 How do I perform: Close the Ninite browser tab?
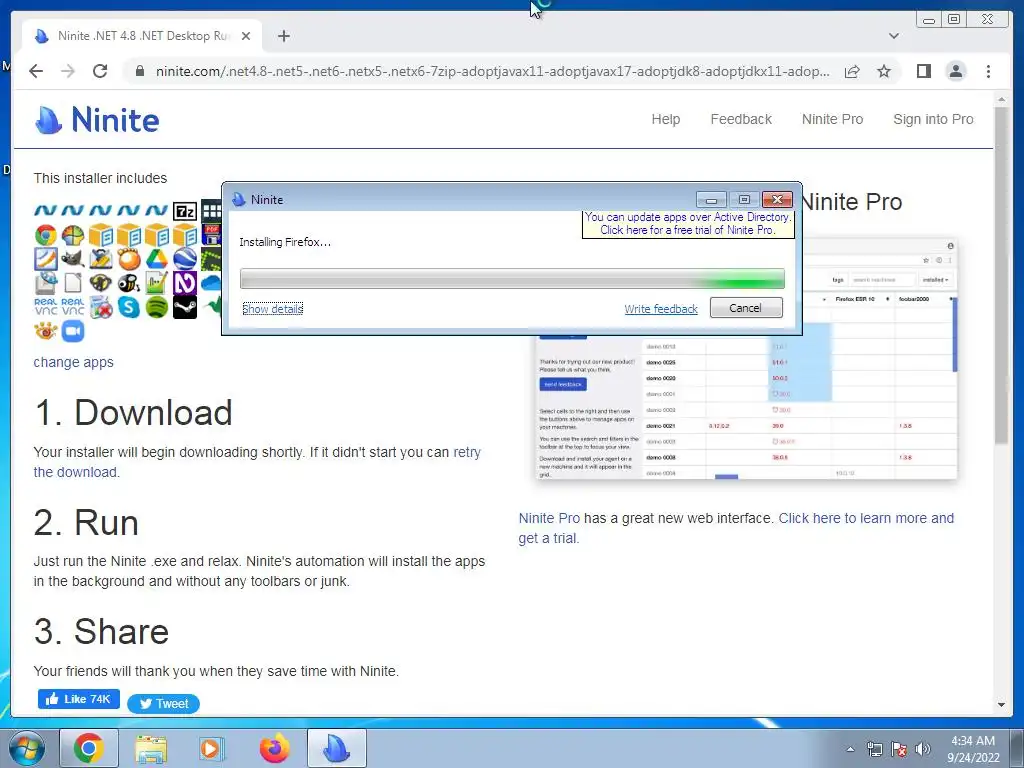[x=246, y=36]
